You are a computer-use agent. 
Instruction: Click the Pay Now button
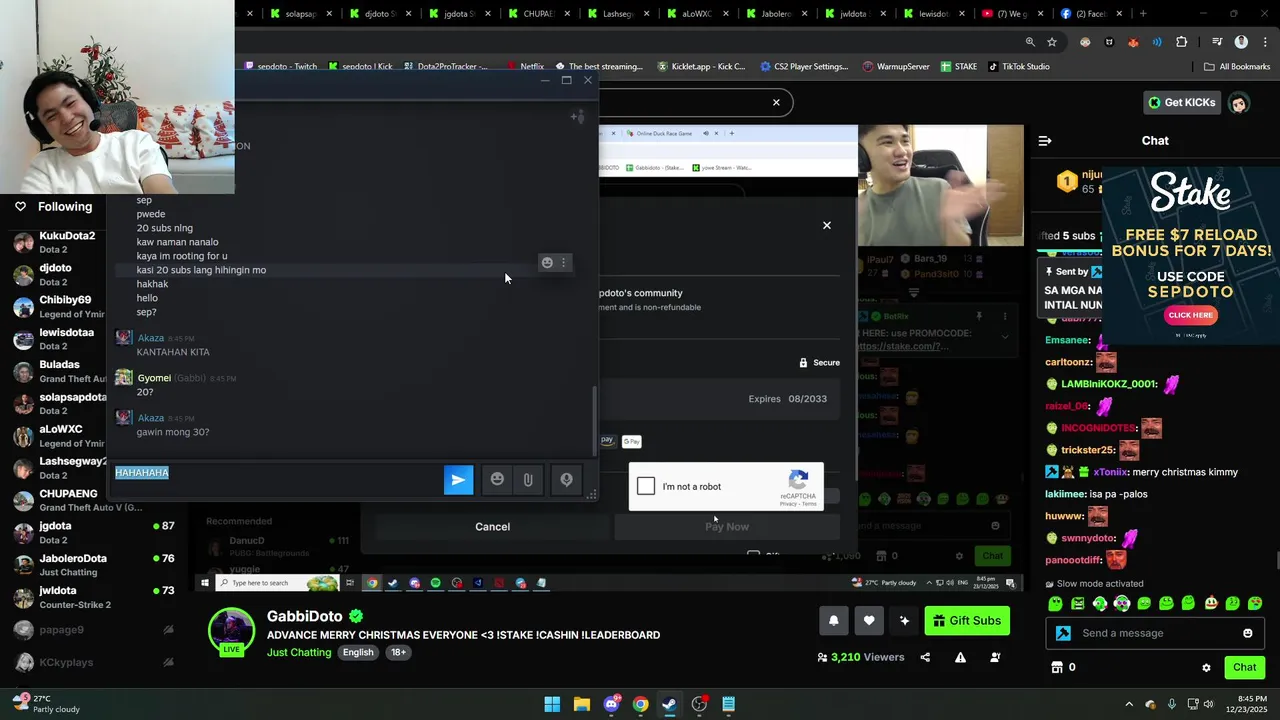tap(727, 527)
